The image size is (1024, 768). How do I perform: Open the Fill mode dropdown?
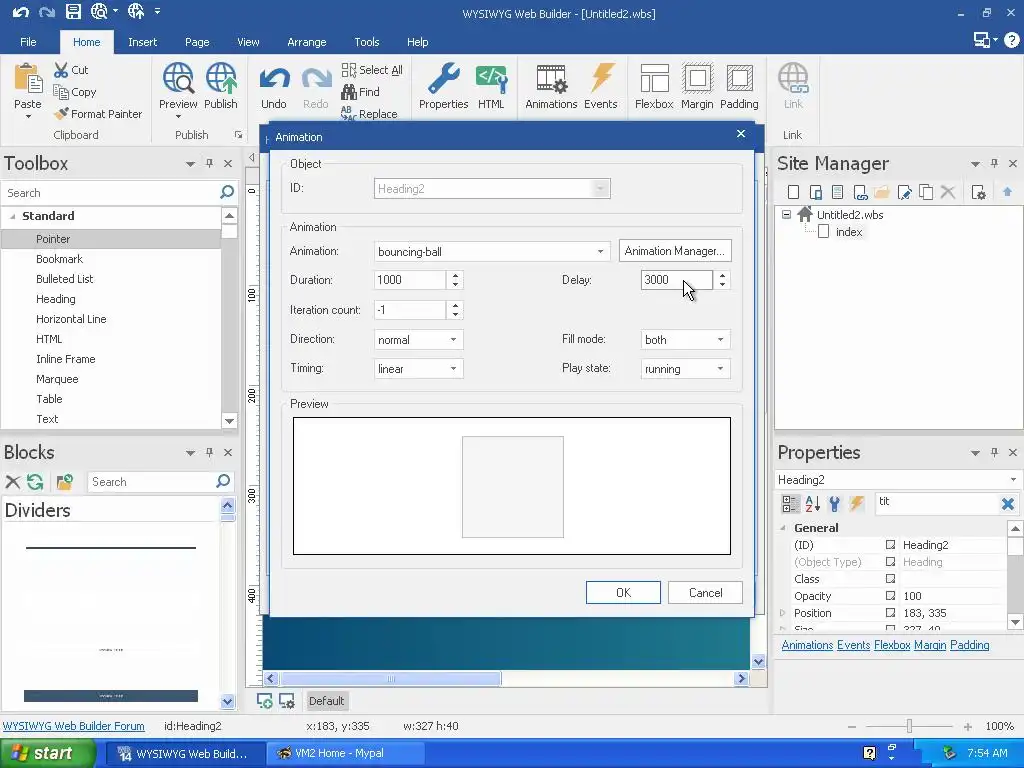tap(720, 340)
